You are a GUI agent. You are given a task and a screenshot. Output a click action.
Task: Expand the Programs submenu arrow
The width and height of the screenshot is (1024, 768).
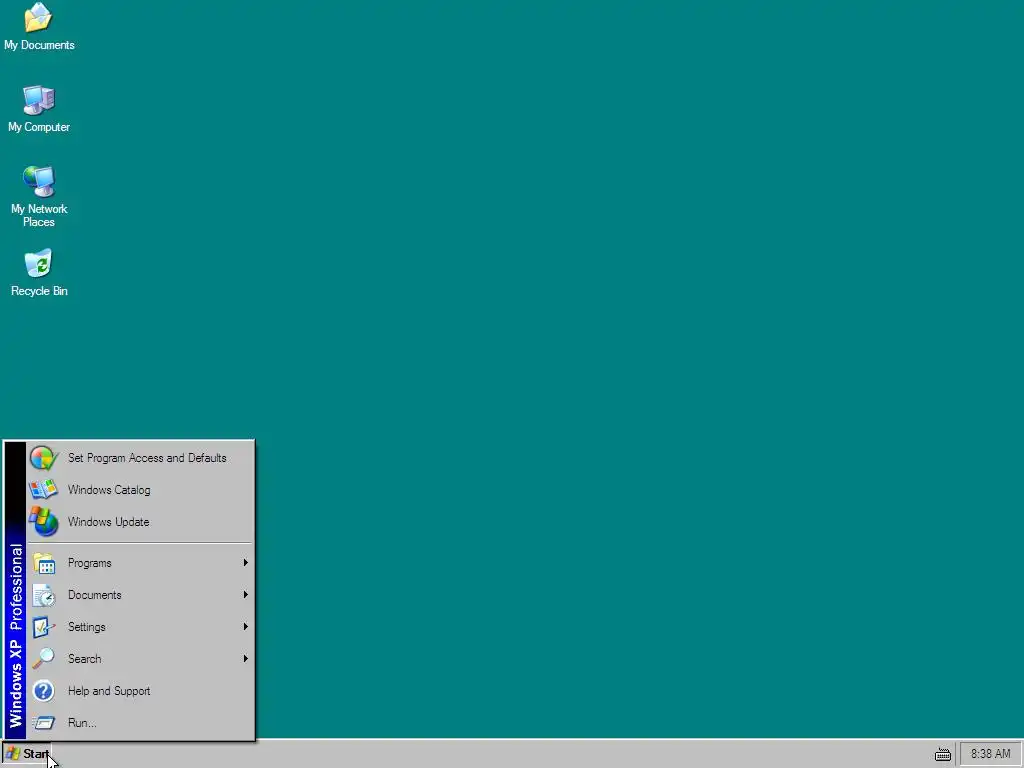(246, 563)
